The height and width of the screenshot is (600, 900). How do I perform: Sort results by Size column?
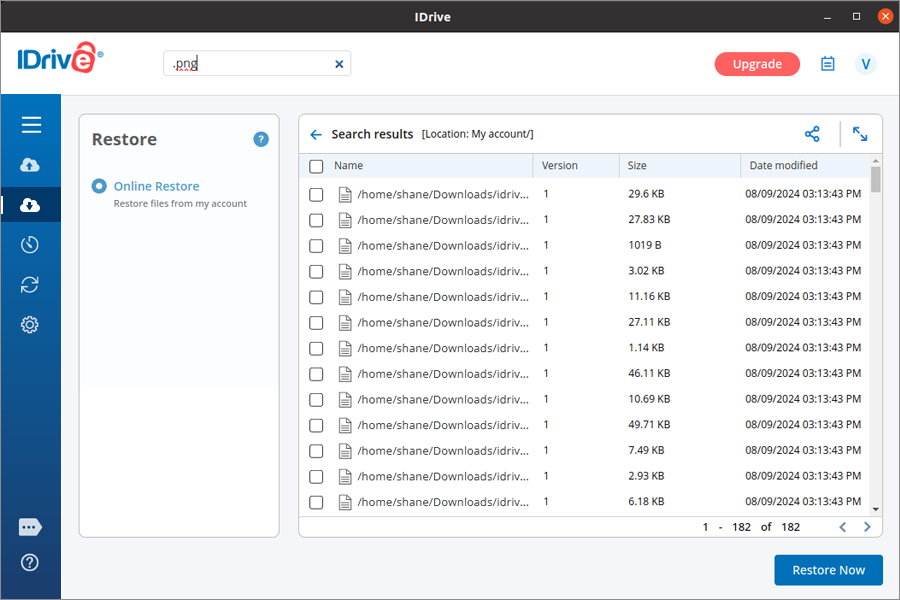[637, 166]
